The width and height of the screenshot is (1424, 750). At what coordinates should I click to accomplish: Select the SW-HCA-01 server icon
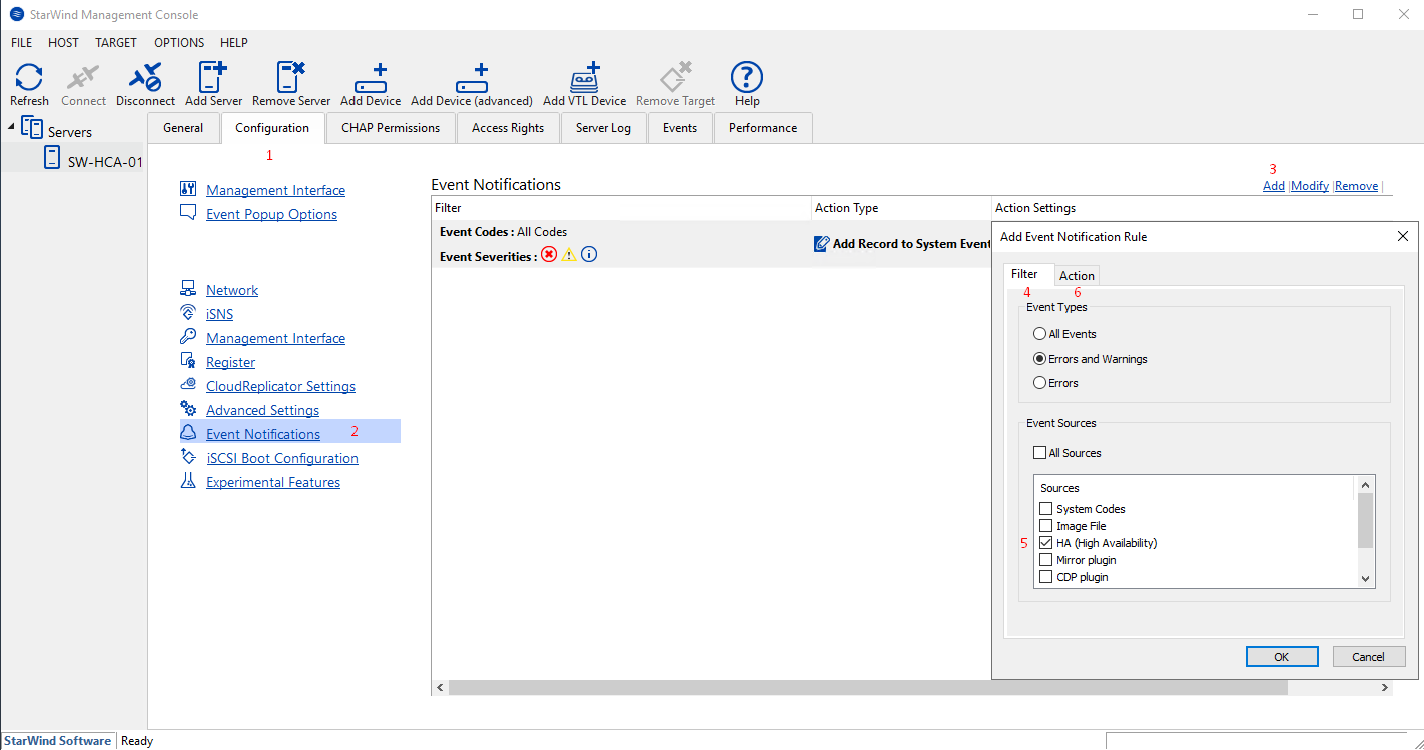tap(53, 158)
